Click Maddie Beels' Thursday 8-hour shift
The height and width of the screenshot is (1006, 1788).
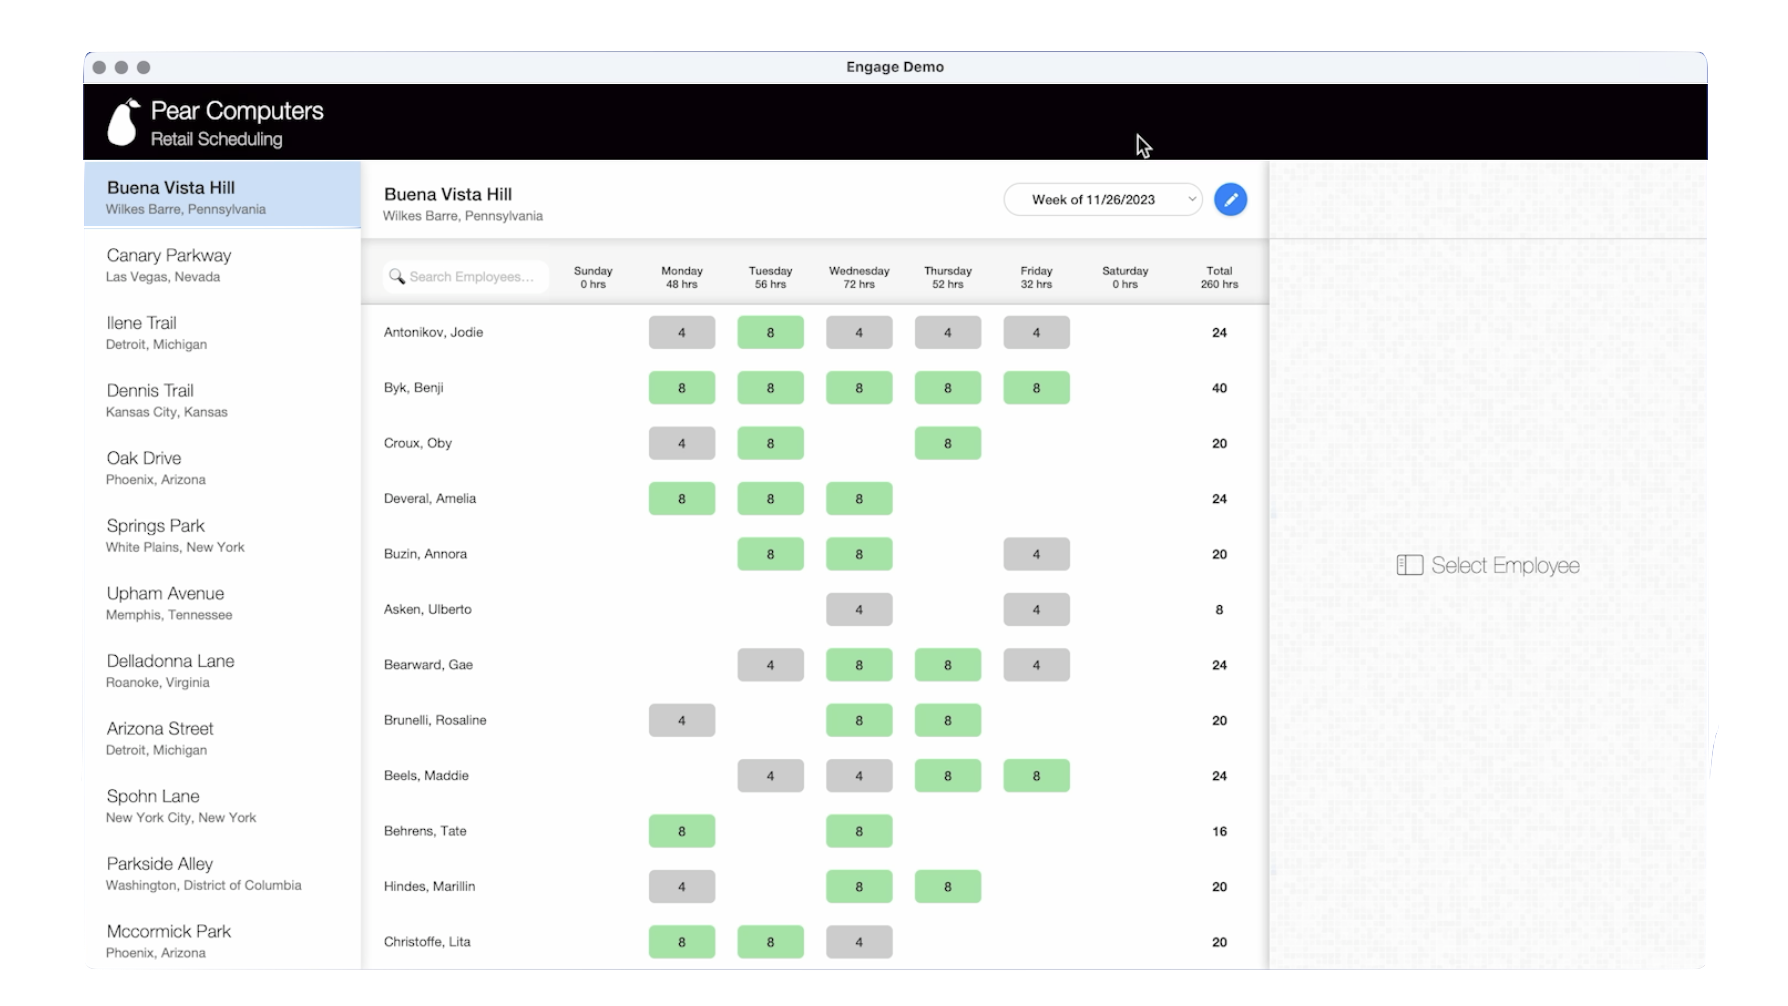[x=947, y=776]
